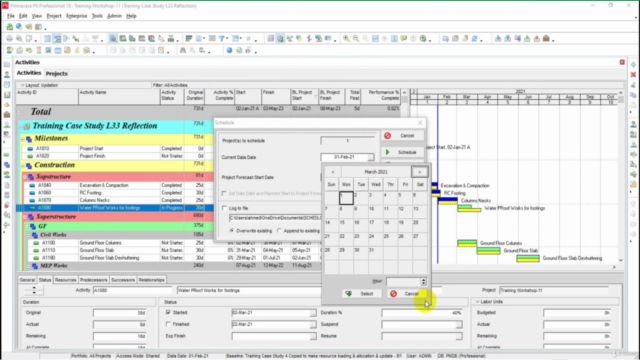The width and height of the screenshot is (640, 360).
Task: Check the Finished checkbox in Status
Action: (168, 324)
